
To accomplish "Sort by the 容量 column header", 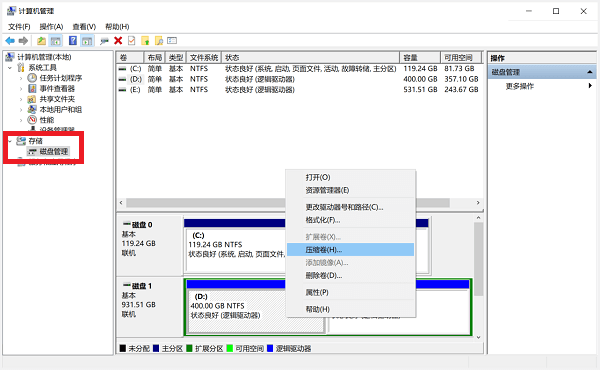I will [420, 58].
